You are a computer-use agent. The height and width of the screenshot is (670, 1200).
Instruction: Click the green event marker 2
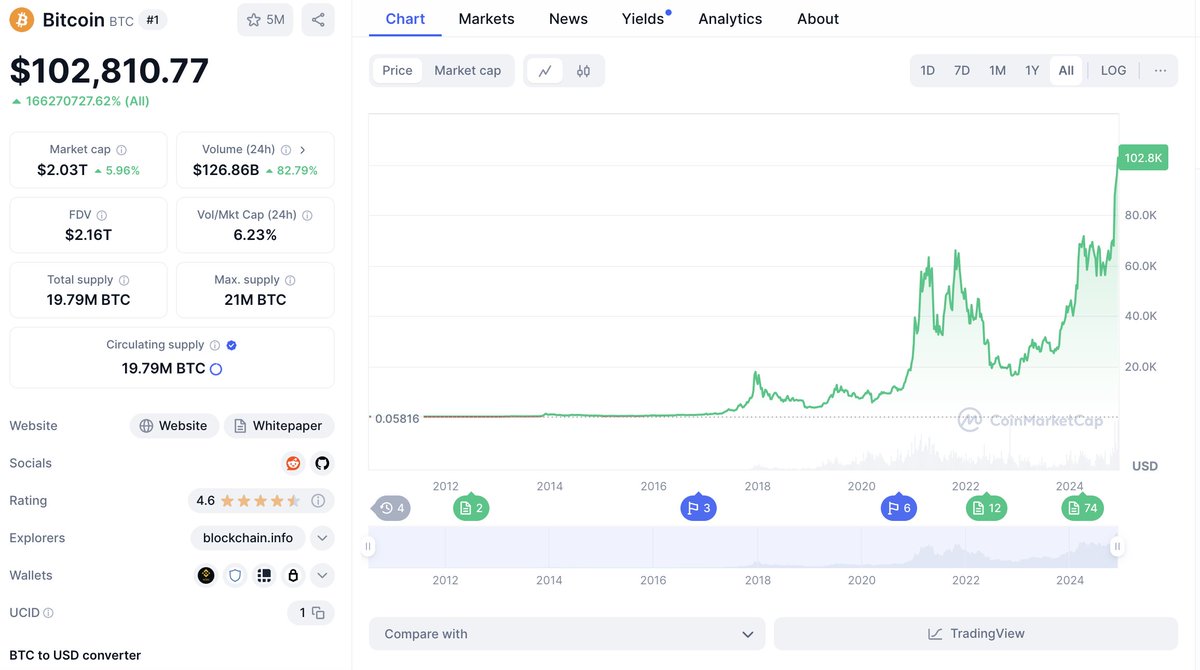[470, 508]
